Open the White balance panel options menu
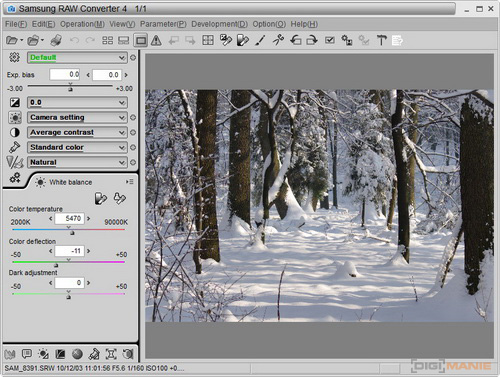500x377 pixels. point(129,182)
